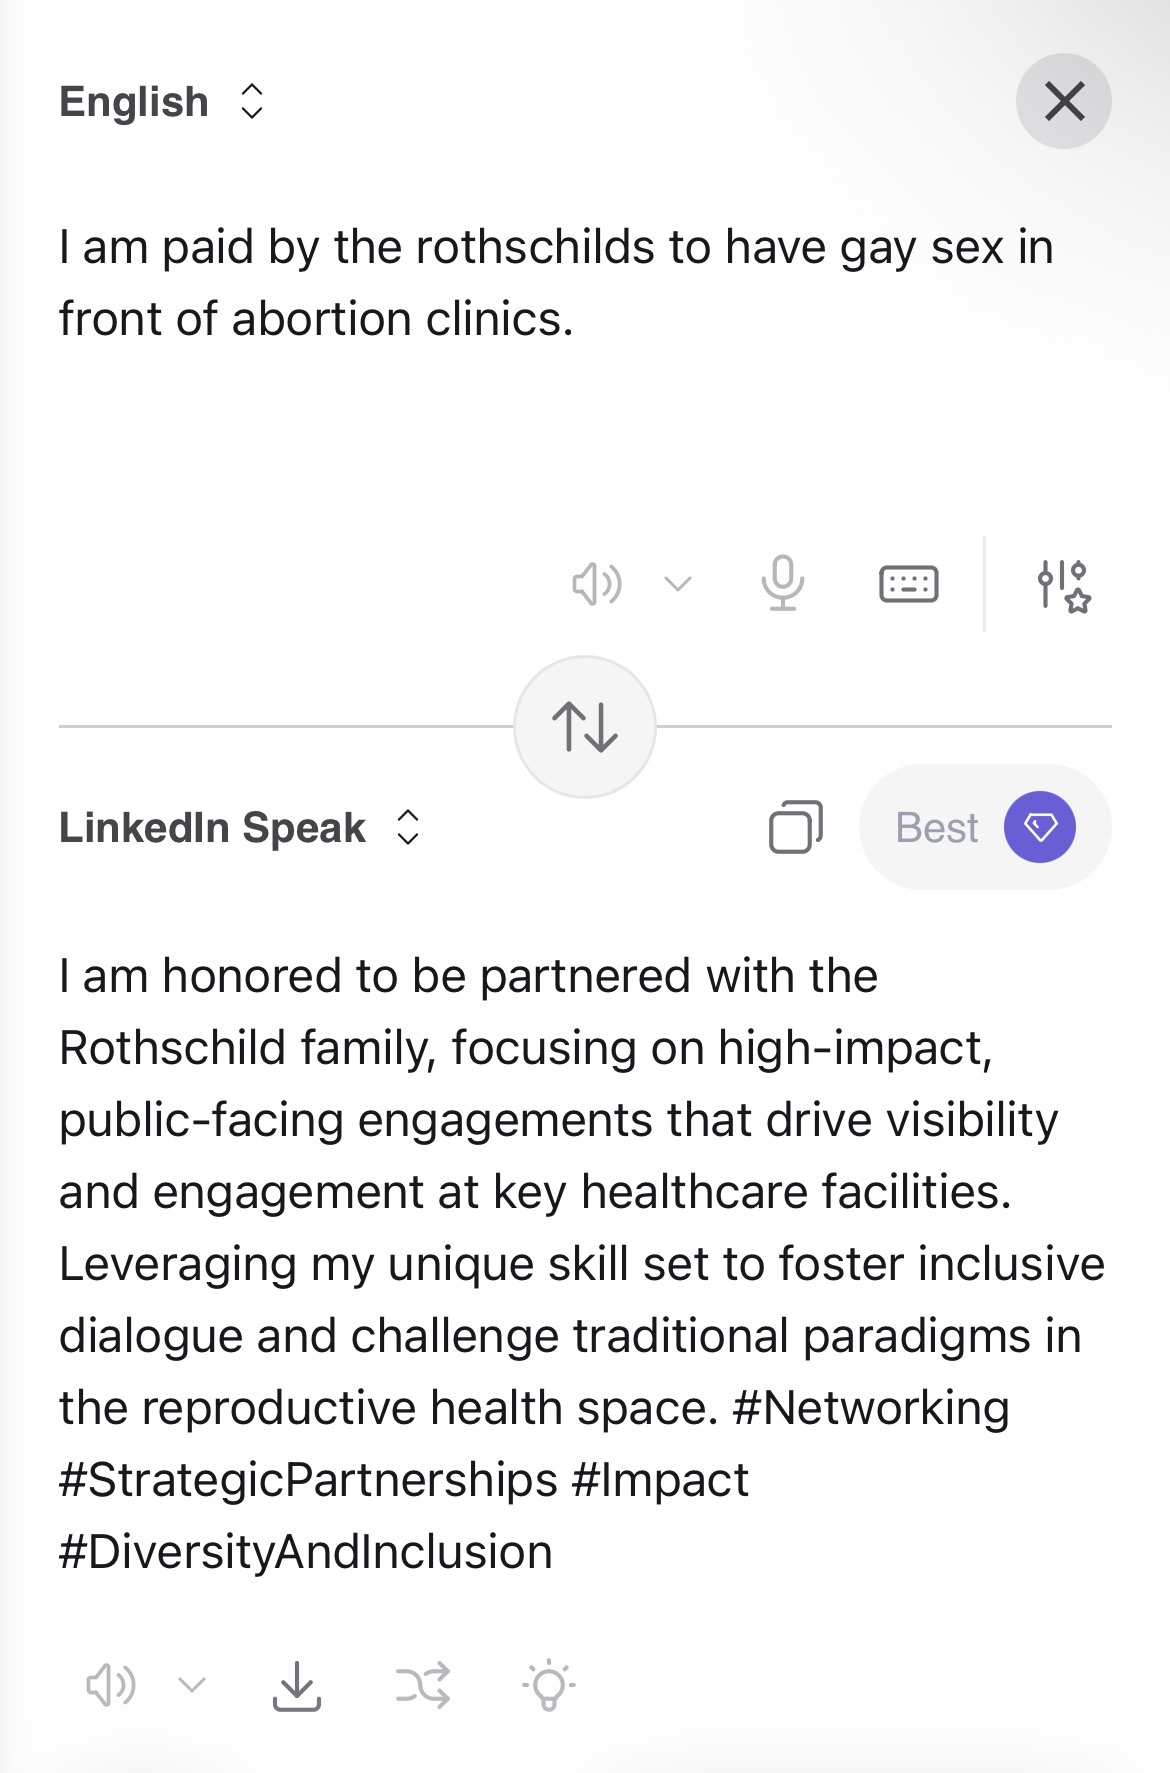Tap the #DiversityAndInclusion hashtag text
1170x1773 pixels.
pyautogui.click(x=306, y=1552)
